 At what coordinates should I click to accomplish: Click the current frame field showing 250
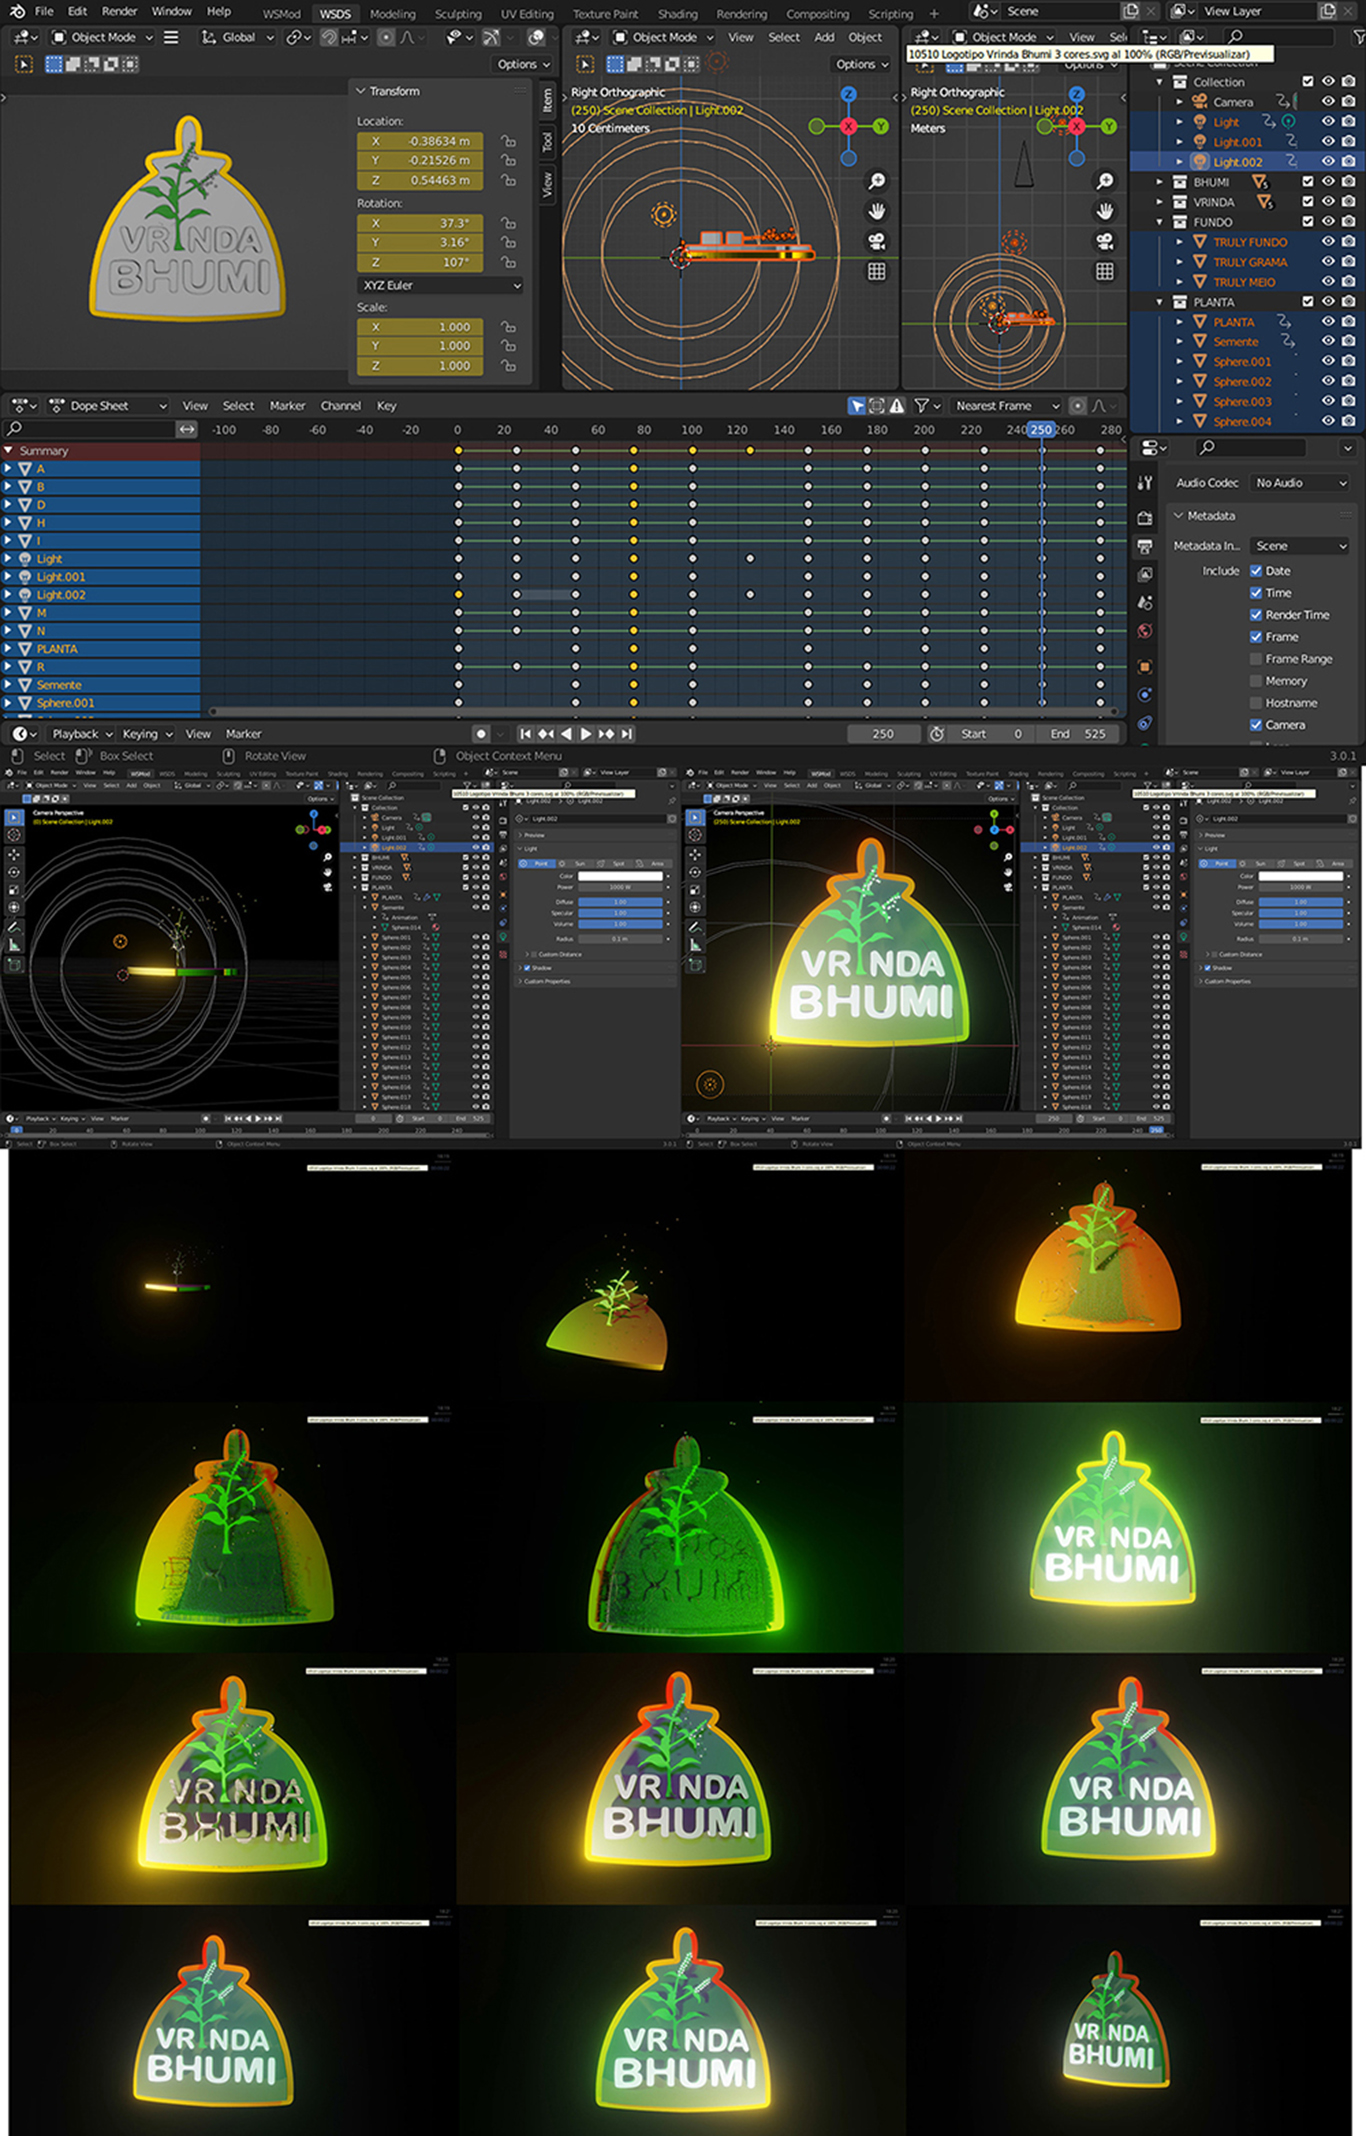click(883, 734)
